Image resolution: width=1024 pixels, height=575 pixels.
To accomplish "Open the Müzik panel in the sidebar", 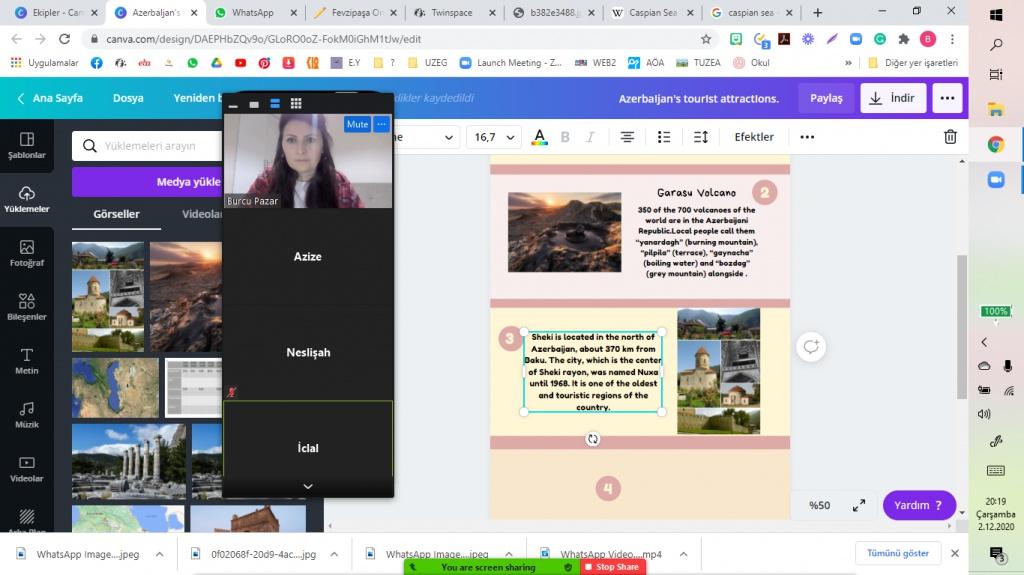I will click(27, 415).
